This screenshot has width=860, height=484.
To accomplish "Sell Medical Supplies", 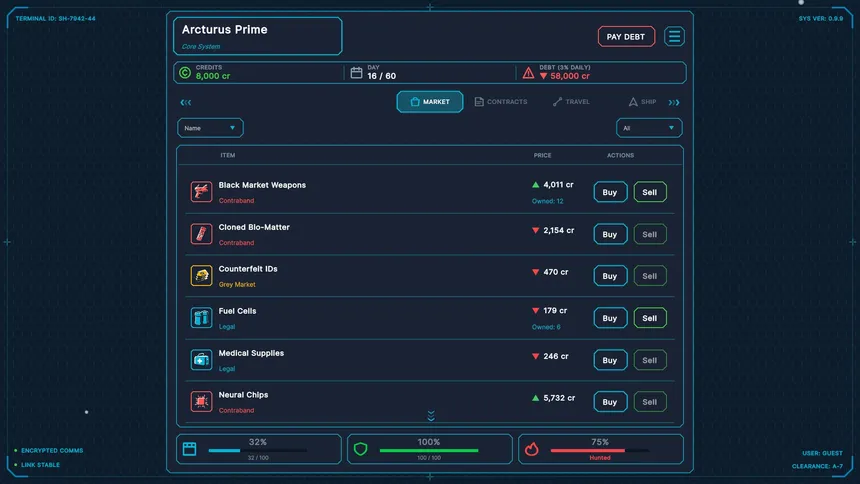I will coord(650,360).
